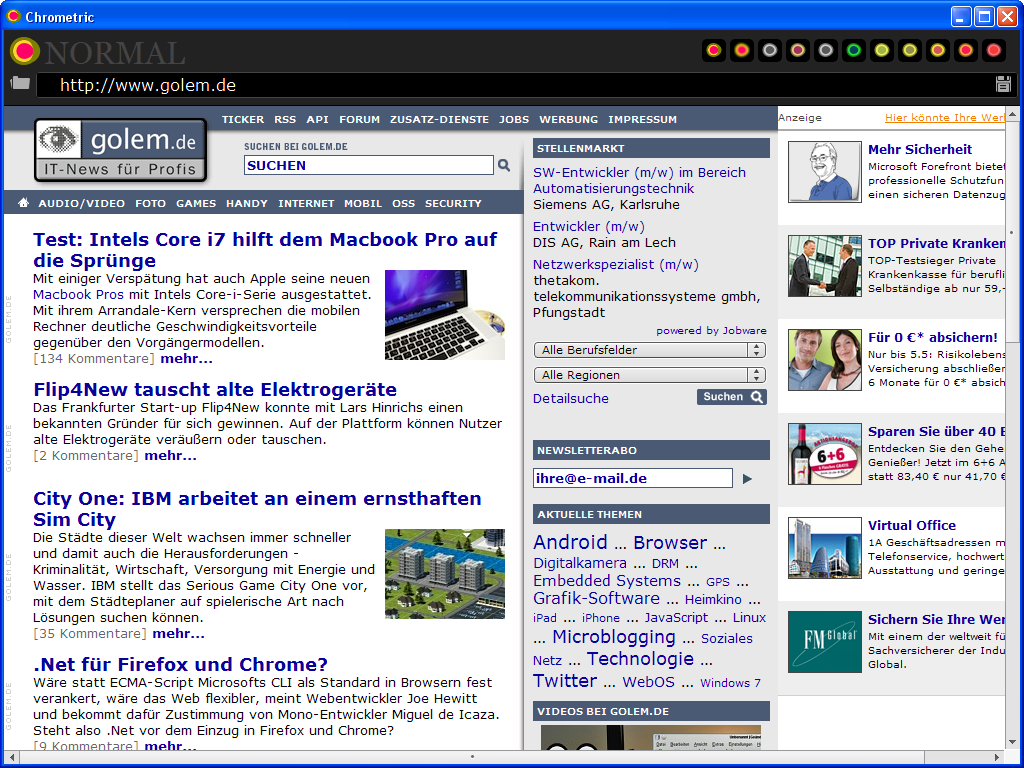Click the horizontal scrollbar right arrow

point(997,758)
